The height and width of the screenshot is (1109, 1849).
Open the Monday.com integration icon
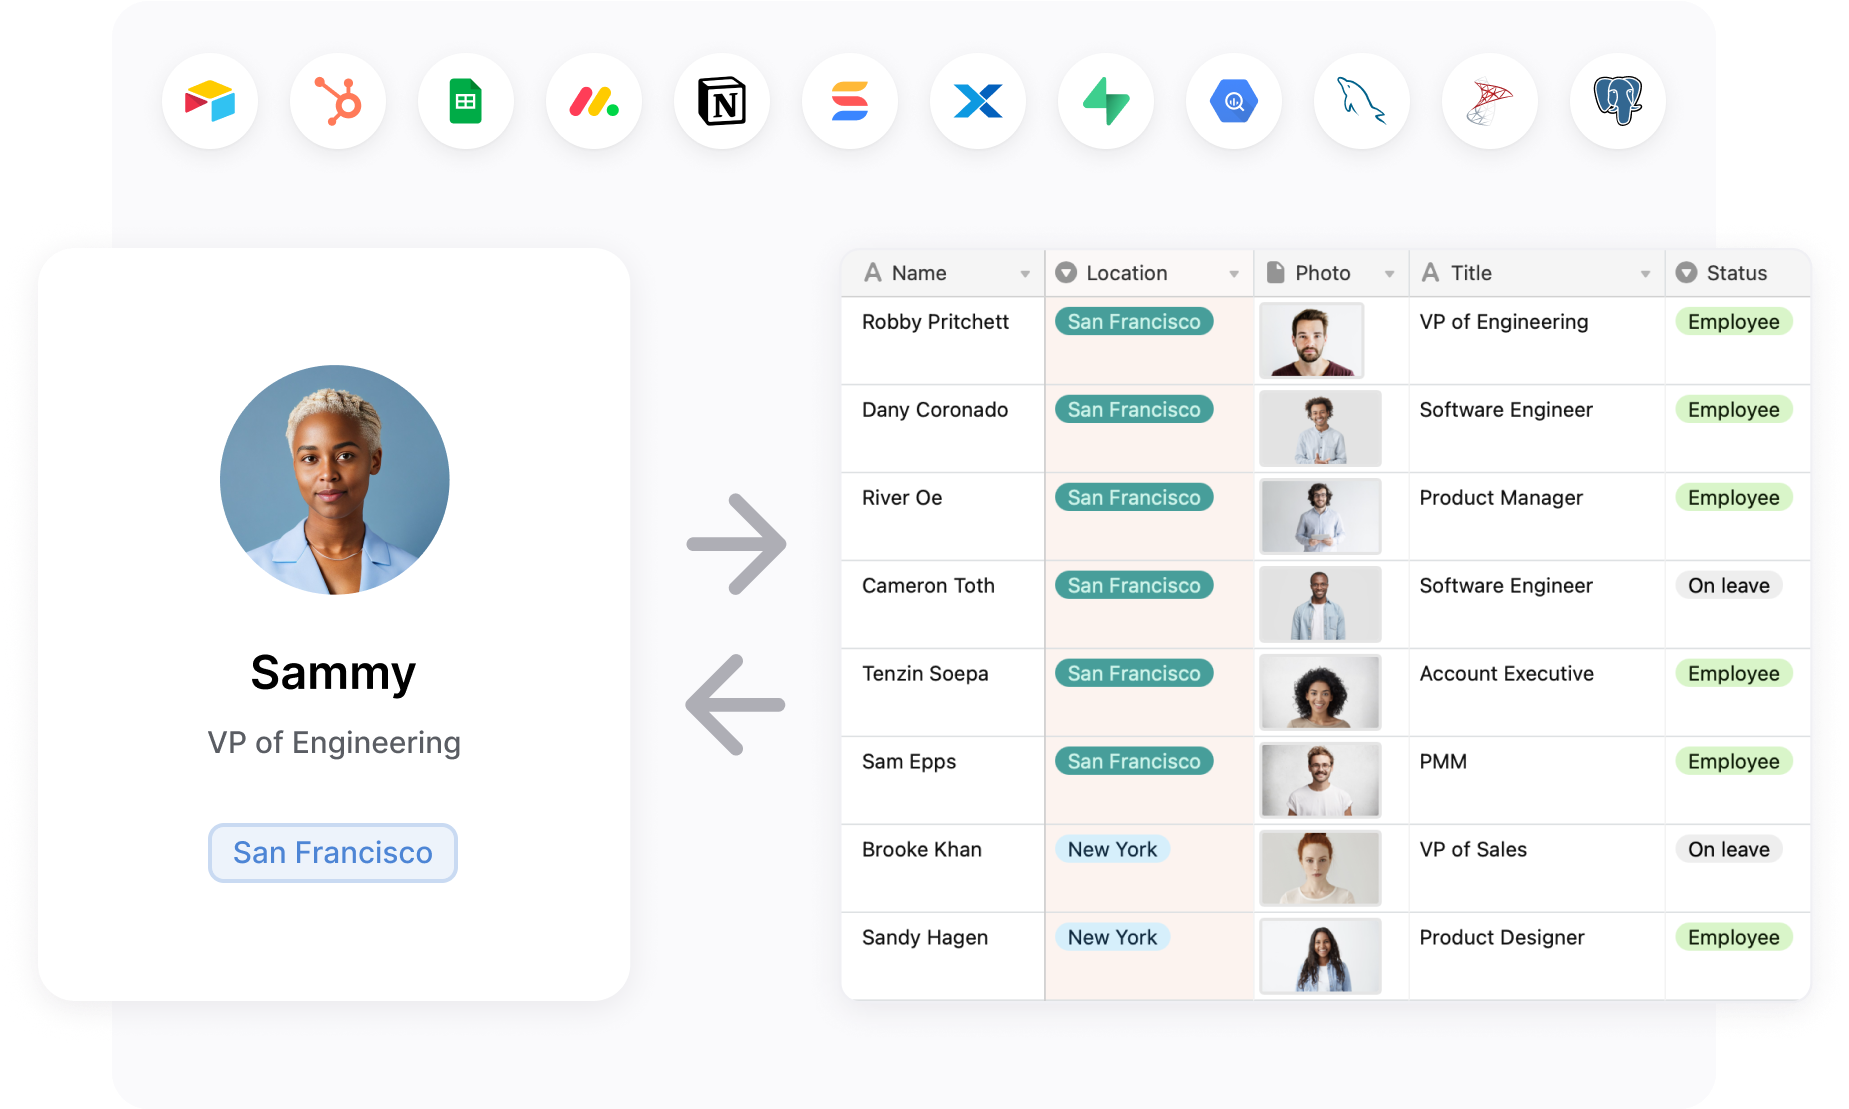click(594, 101)
